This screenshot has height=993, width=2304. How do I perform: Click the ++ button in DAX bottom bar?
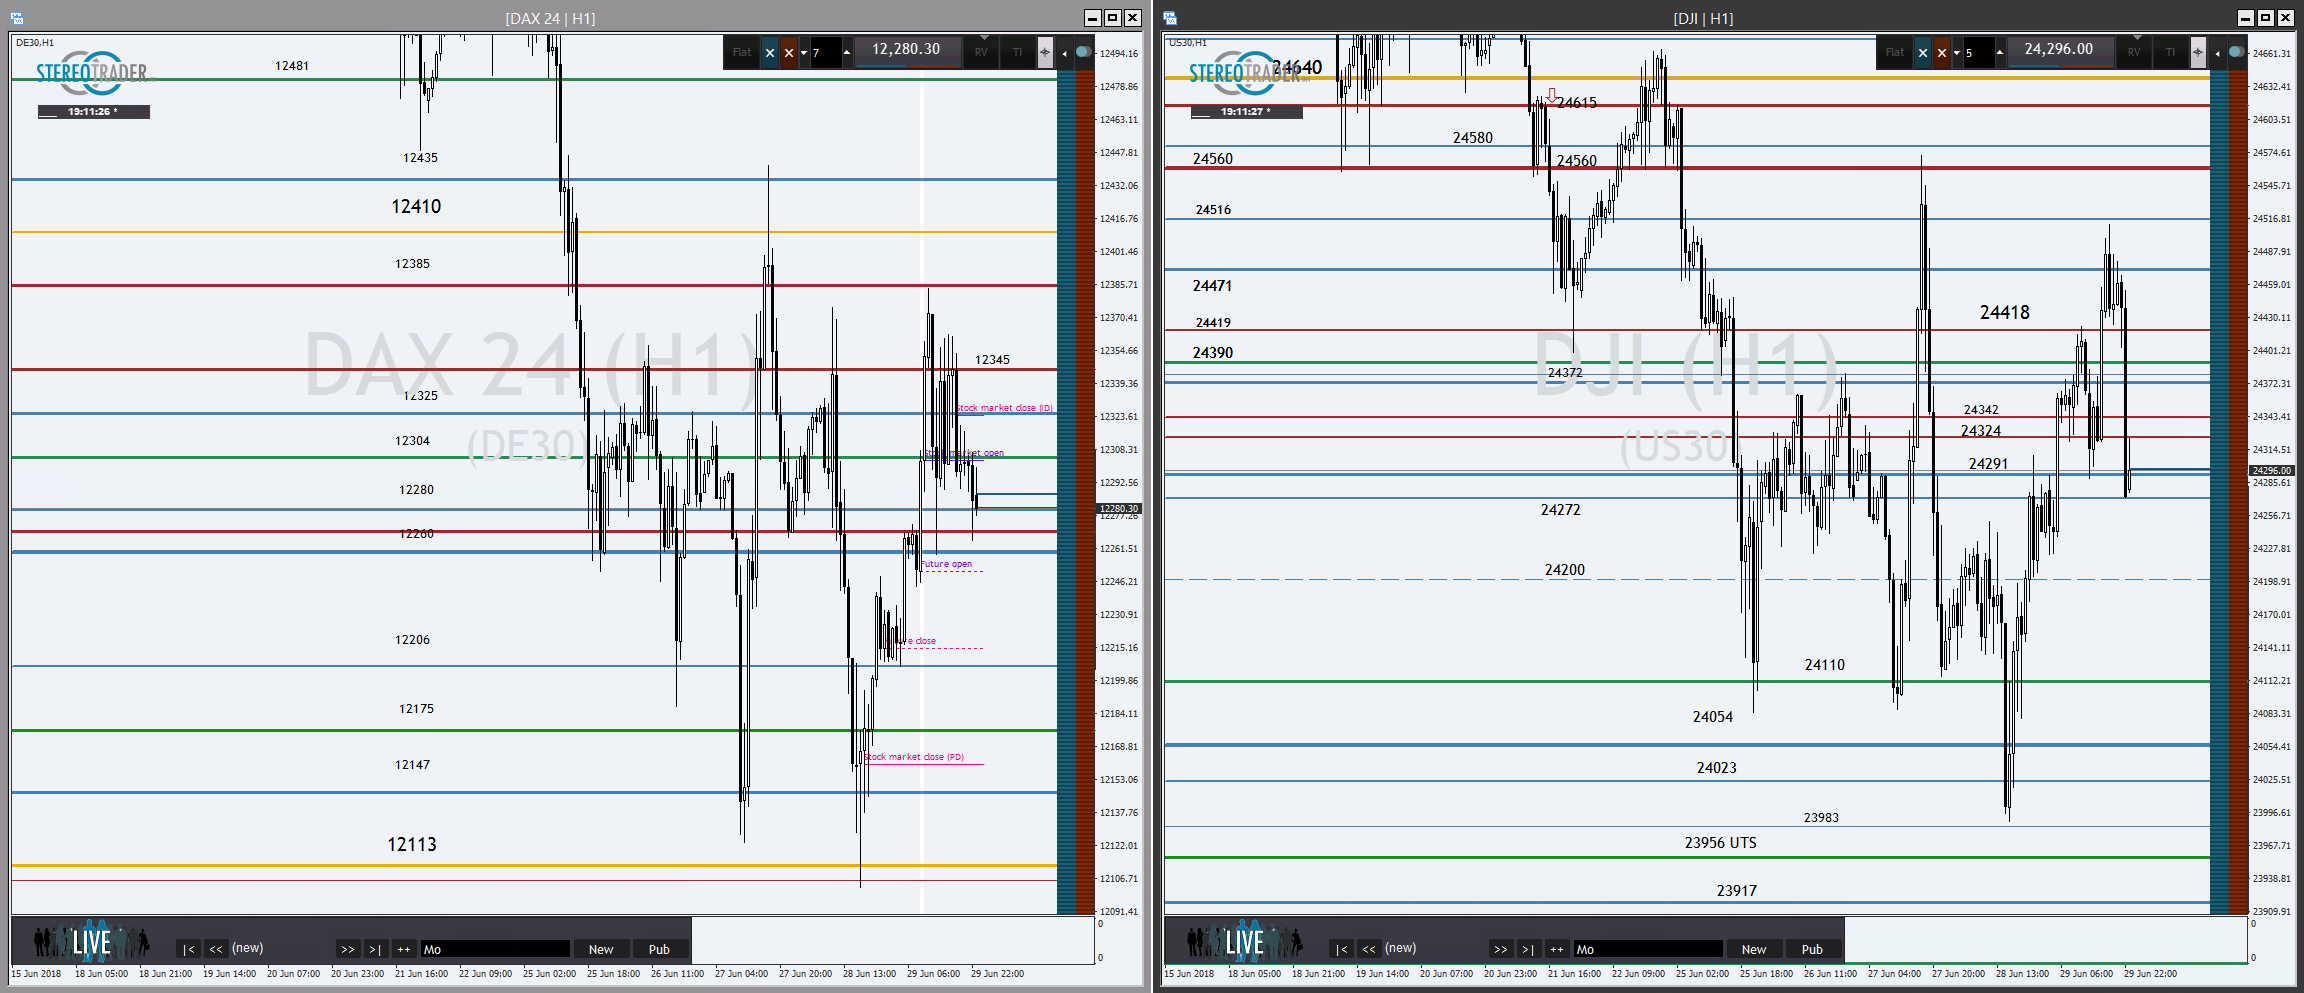tap(404, 949)
